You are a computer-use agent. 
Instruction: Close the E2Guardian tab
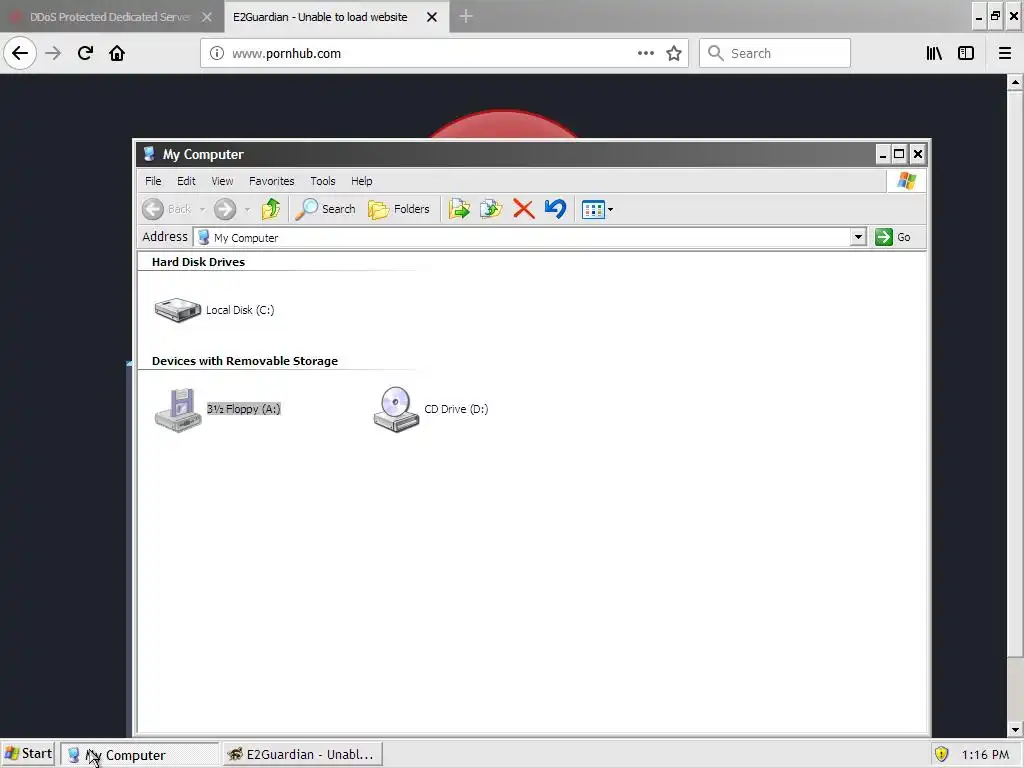(432, 17)
